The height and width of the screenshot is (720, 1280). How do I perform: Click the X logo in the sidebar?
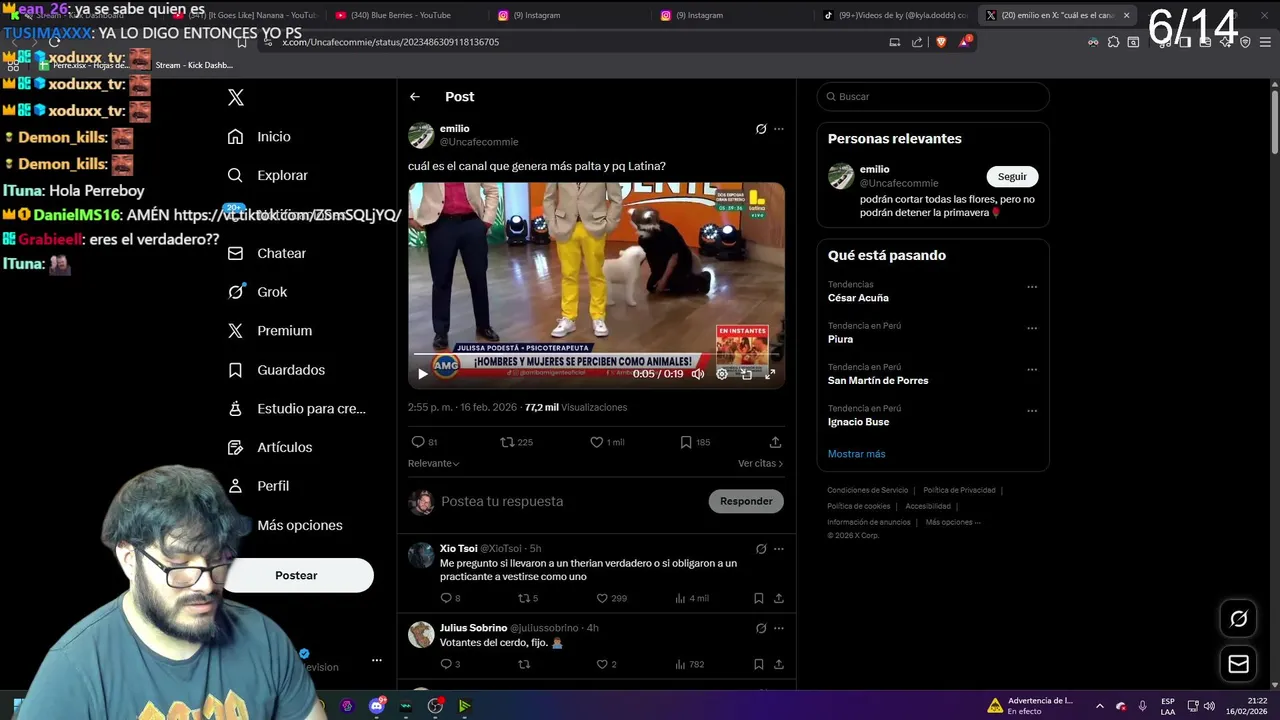[235, 97]
